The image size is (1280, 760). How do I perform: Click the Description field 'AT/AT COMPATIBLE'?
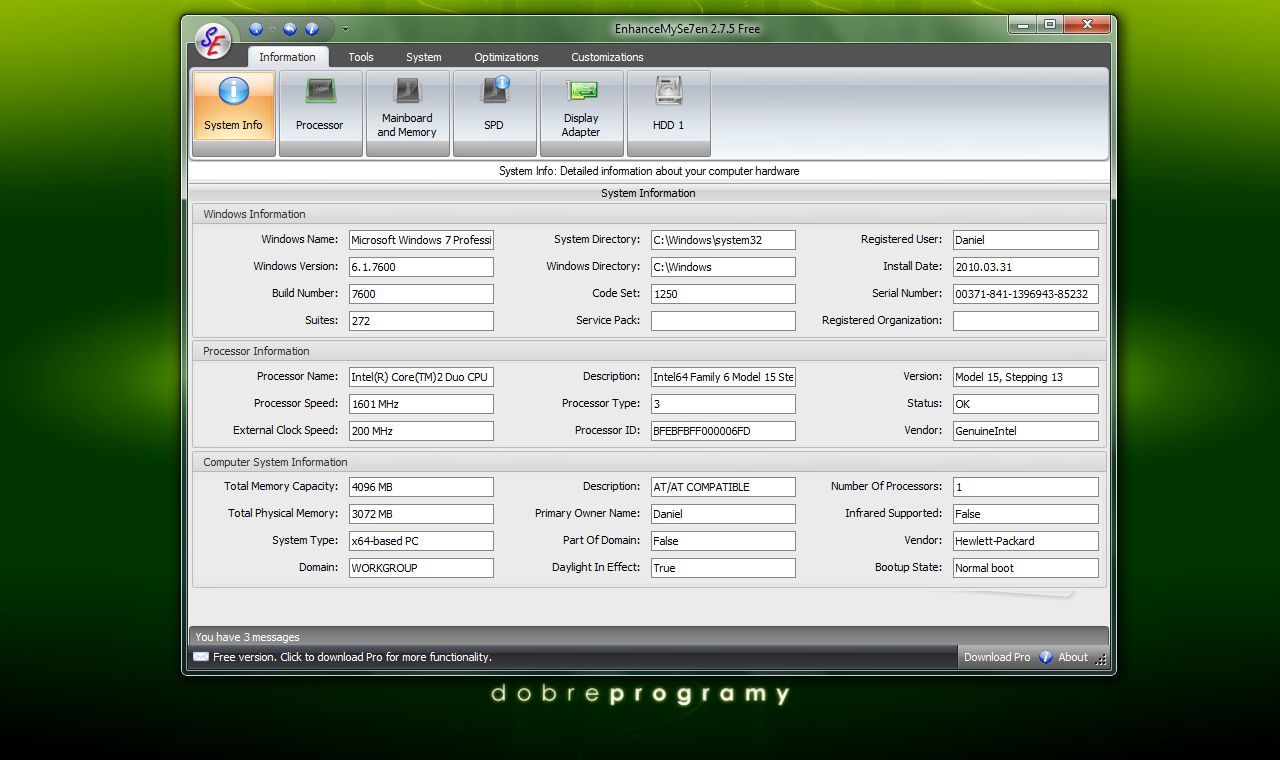pyautogui.click(x=723, y=487)
